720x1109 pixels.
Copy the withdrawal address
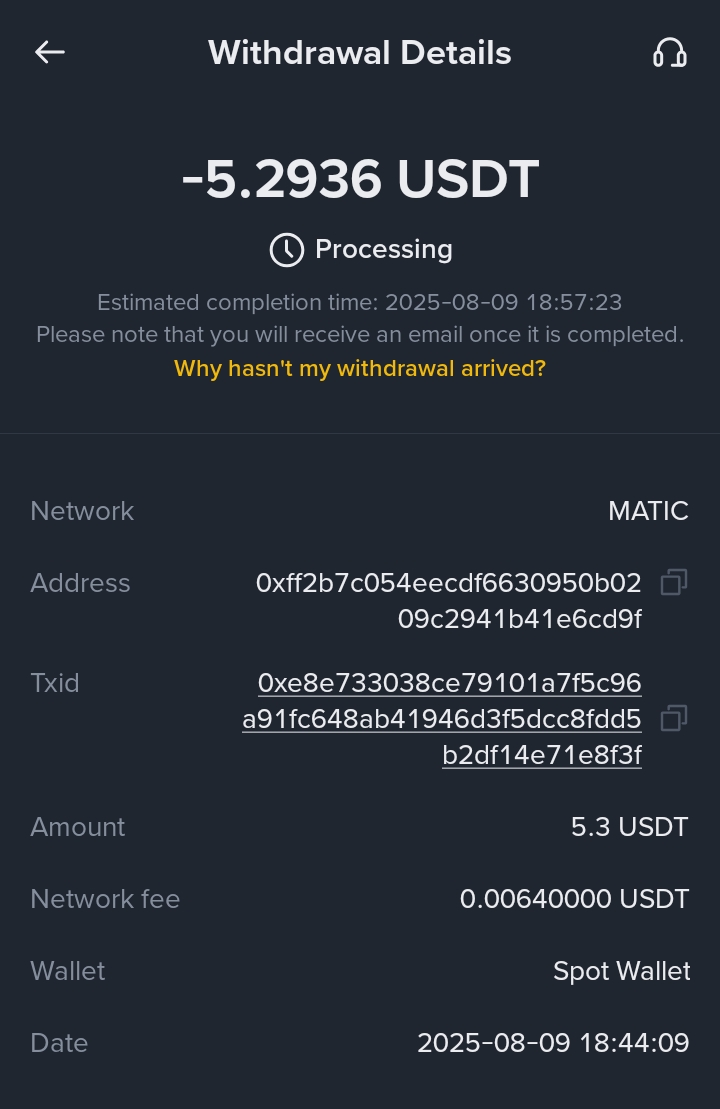(x=674, y=582)
